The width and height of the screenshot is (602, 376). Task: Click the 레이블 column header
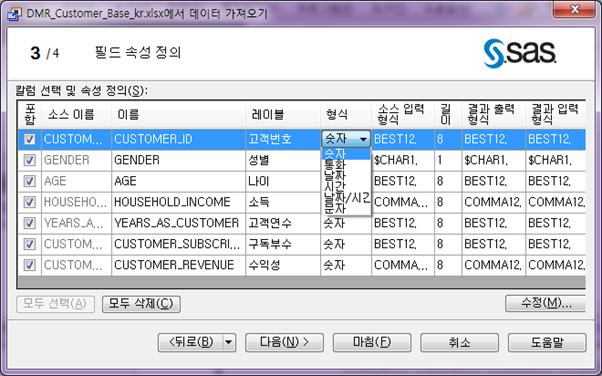coord(283,114)
